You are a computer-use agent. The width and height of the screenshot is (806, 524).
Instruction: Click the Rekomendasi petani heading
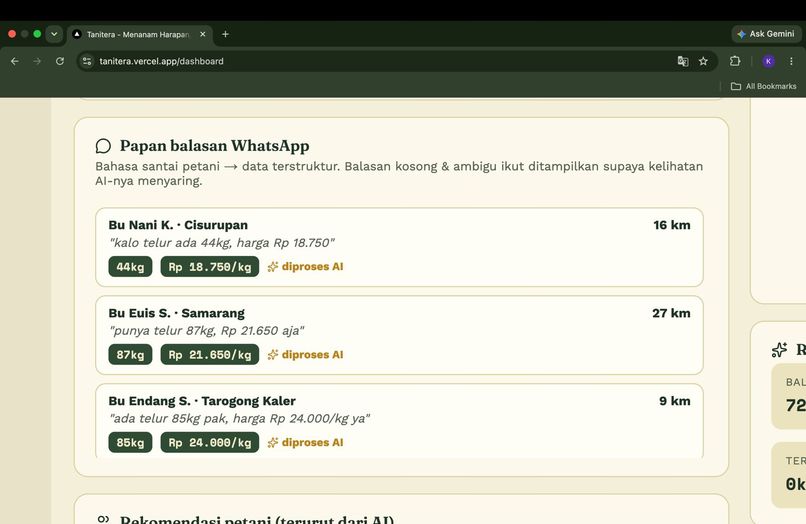[x=257, y=519]
